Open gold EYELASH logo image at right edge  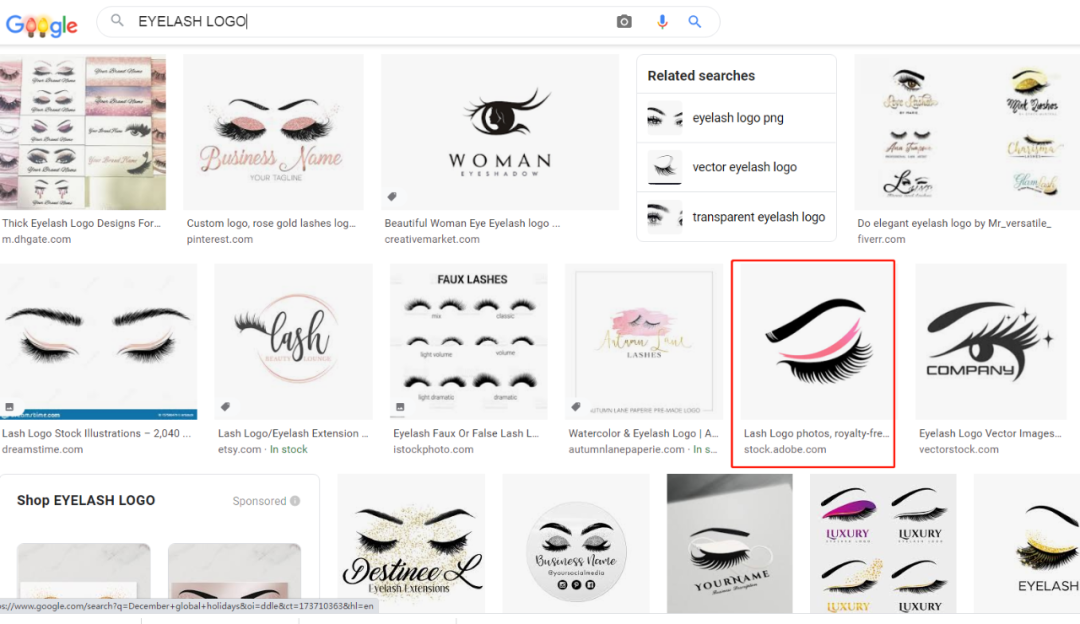click(x=1027, y=543)
